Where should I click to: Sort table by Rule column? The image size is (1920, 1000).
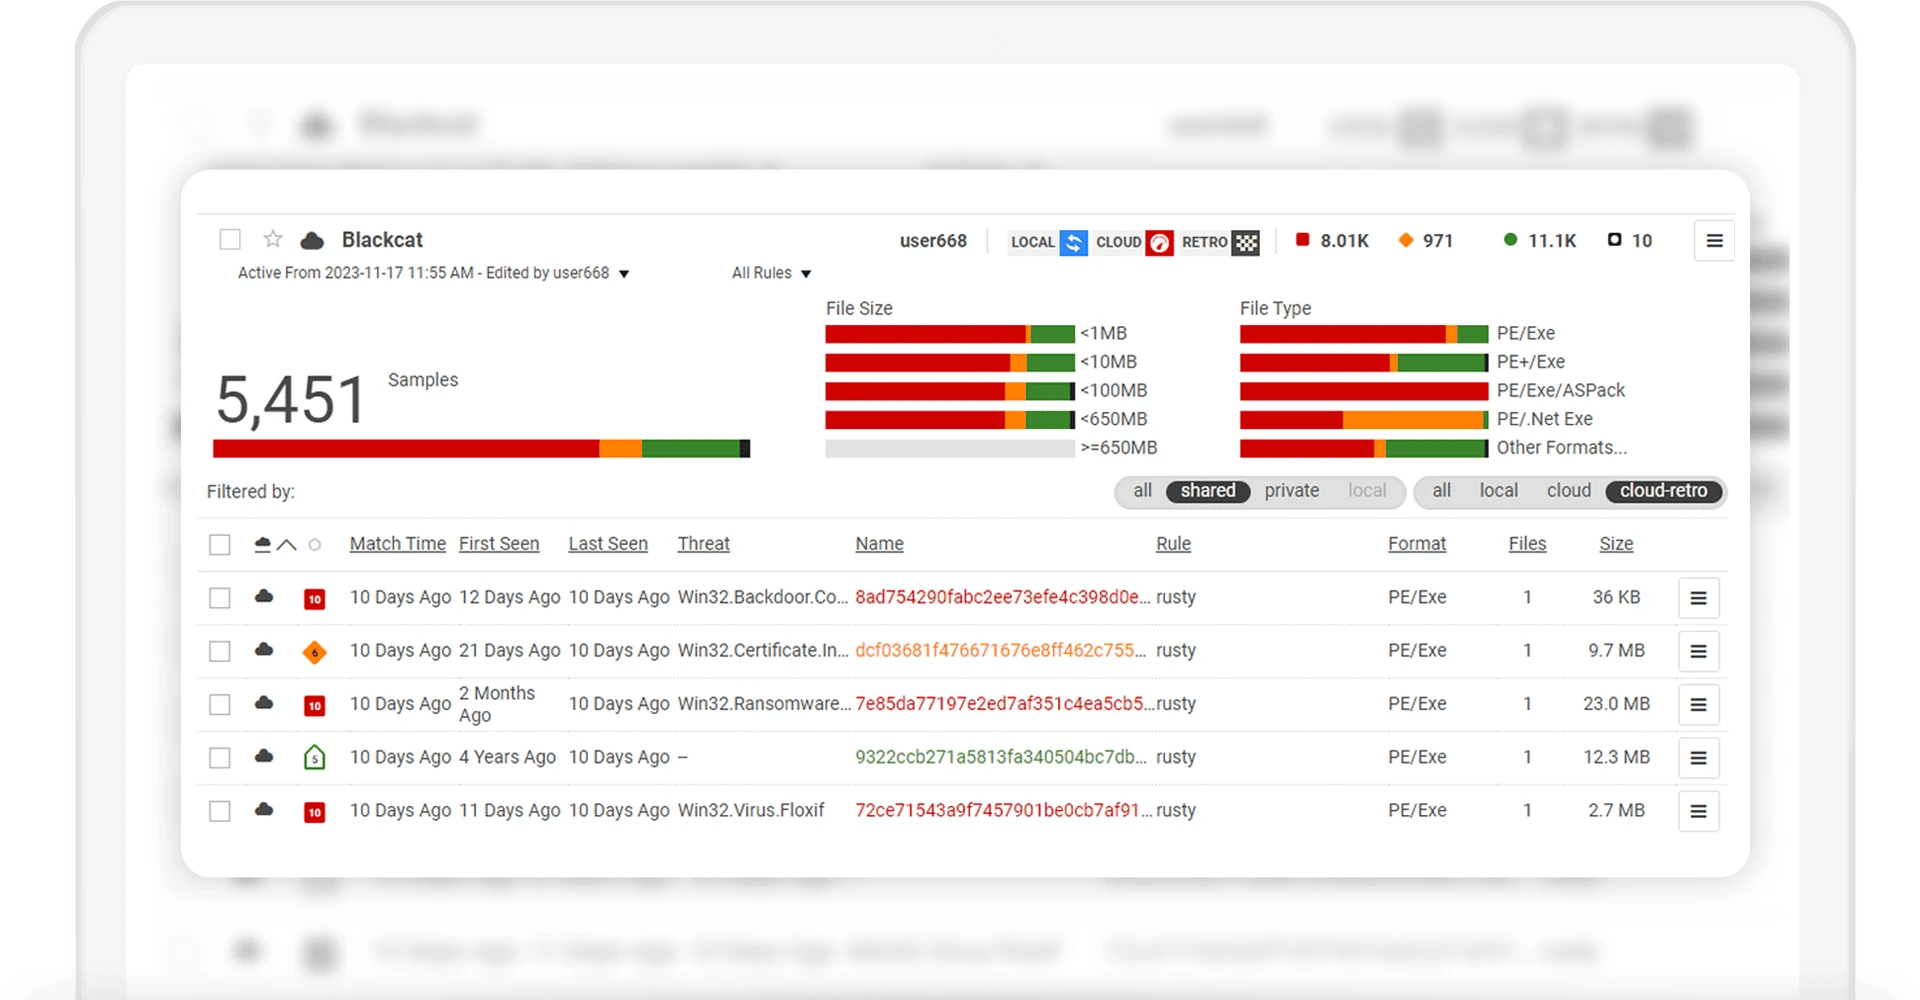coord(1173,544)
